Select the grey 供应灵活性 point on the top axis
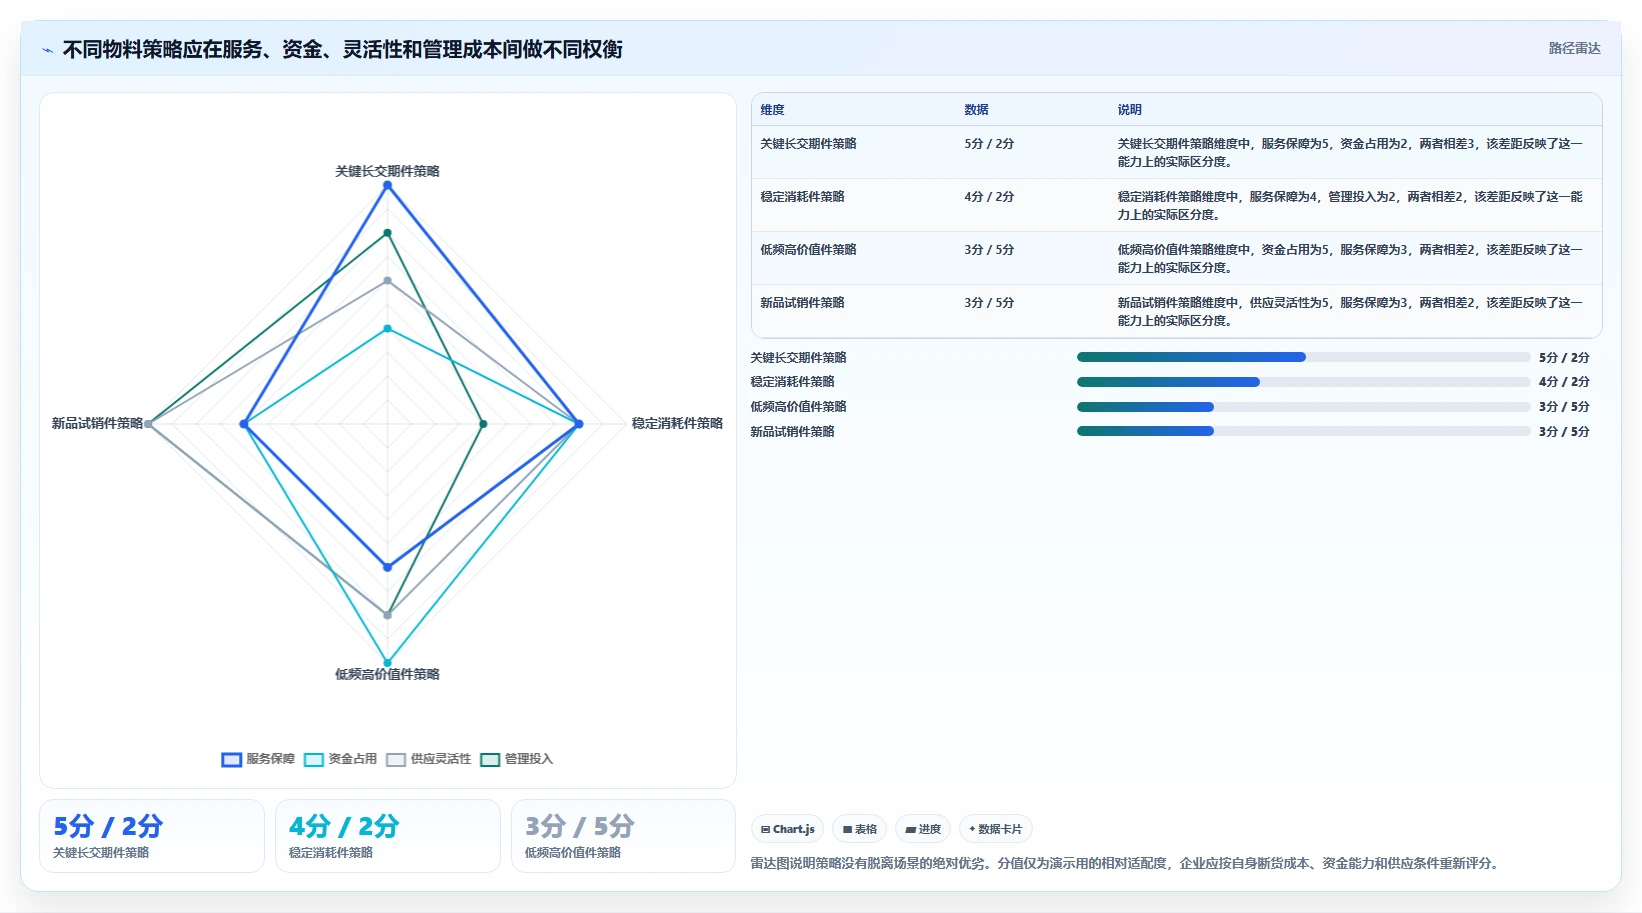The width and height of the screenshot is (1642, 913). point(388,281)
